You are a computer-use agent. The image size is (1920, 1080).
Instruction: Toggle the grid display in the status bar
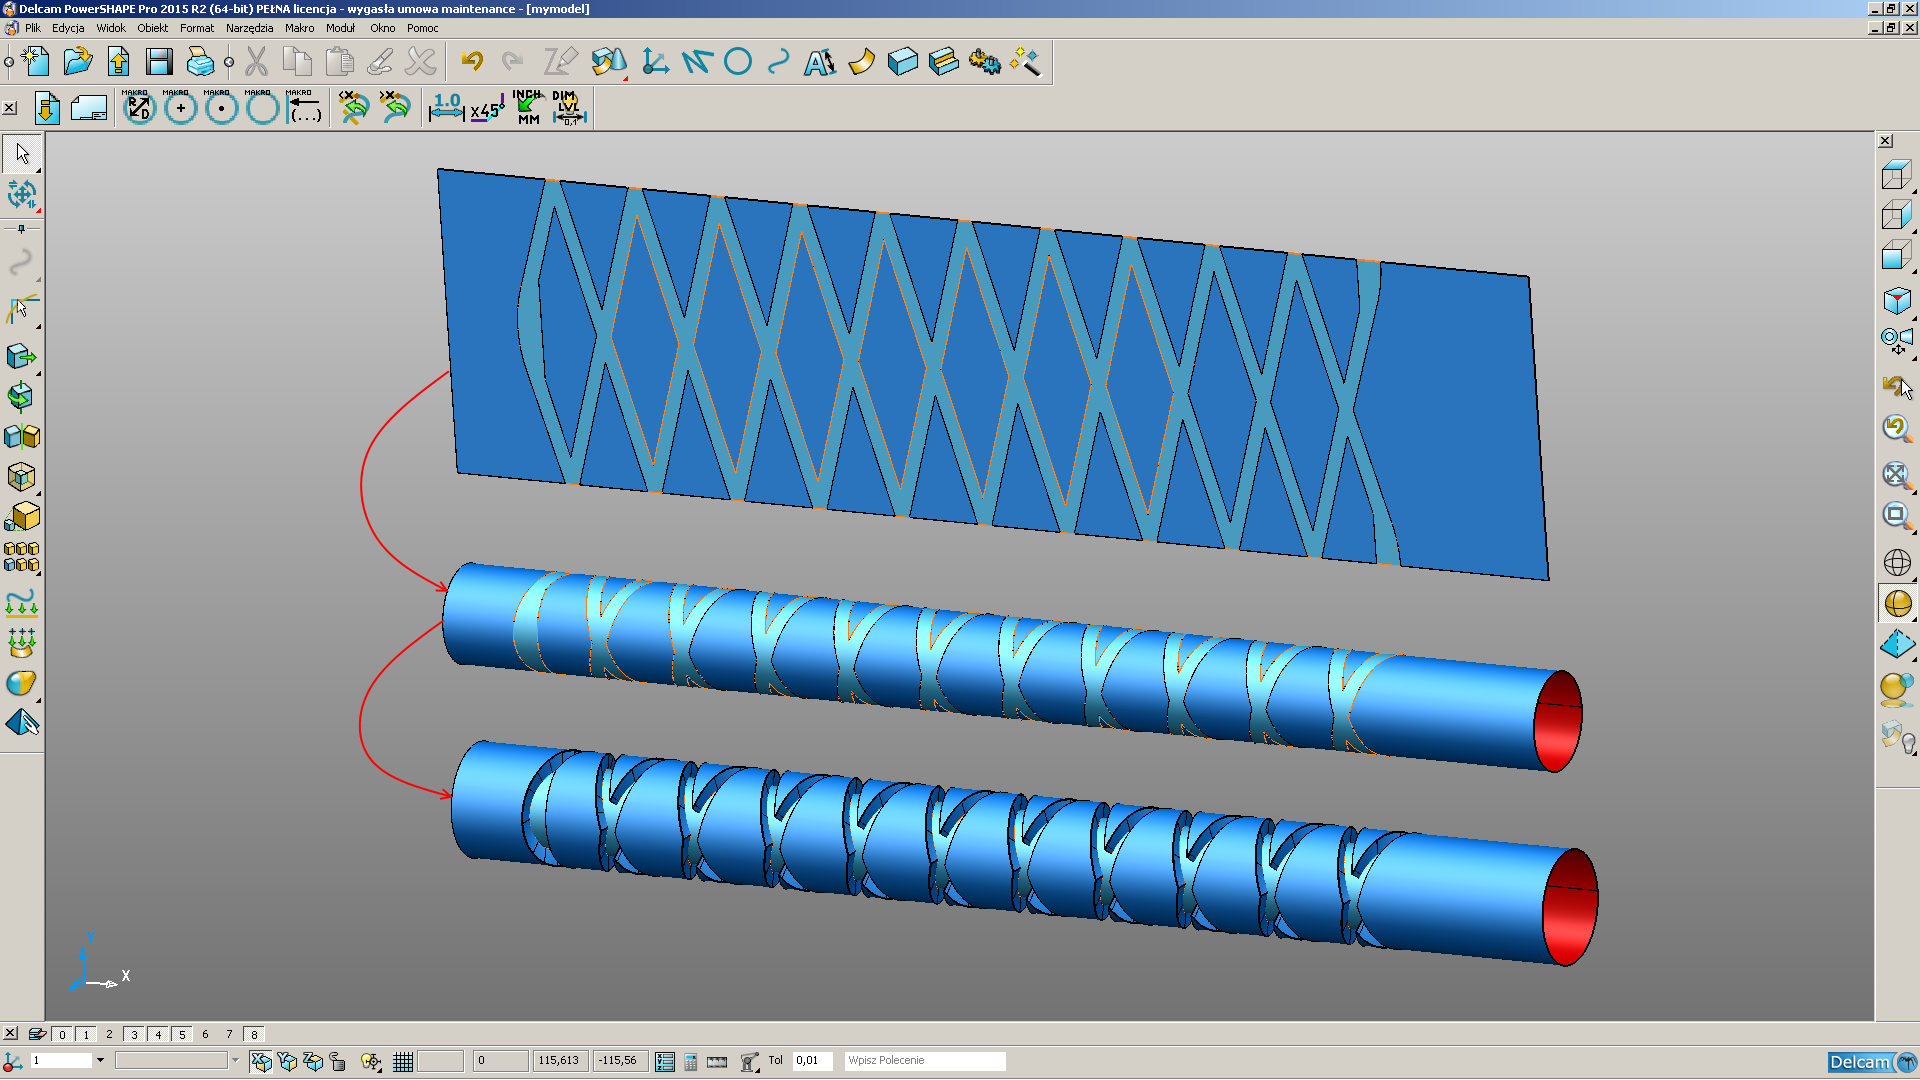coord(402,1062)
